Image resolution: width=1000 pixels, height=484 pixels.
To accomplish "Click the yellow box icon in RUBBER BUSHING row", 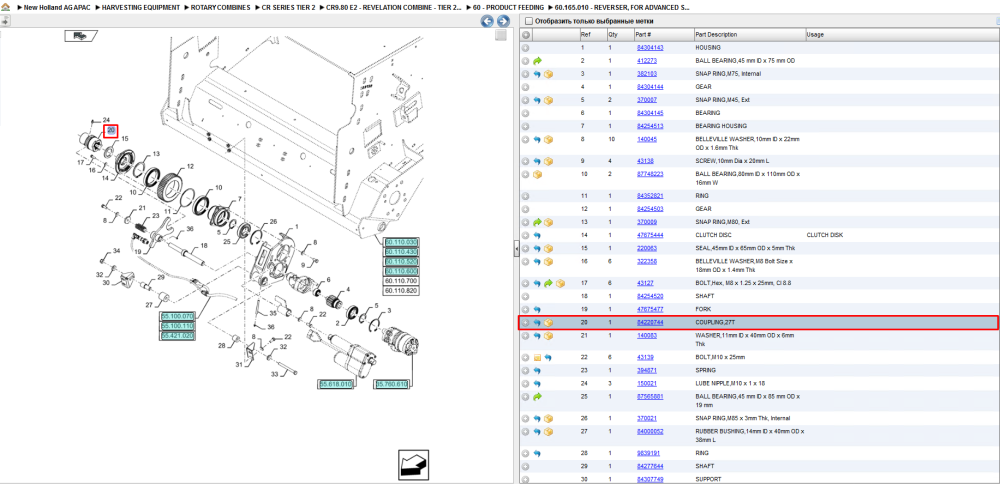I will (x=548, y=432).
